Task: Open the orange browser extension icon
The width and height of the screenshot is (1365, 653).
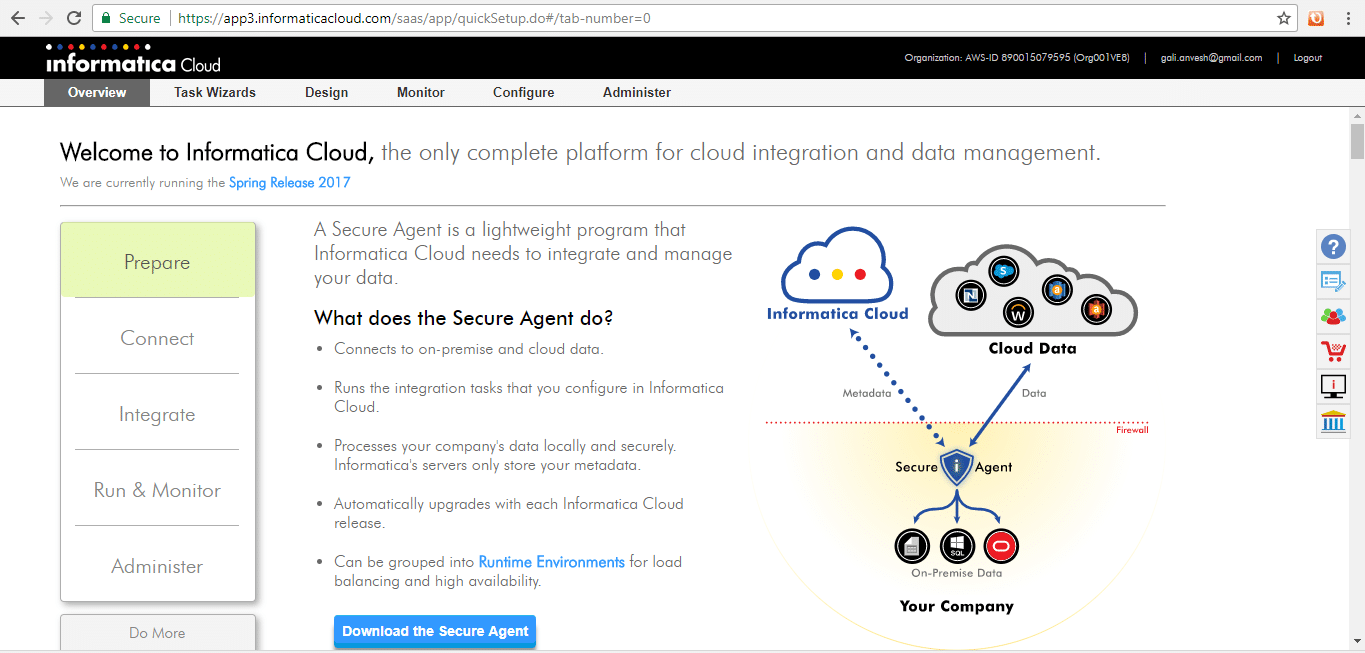Action: pyautogui.click(x=1316, y=18)
